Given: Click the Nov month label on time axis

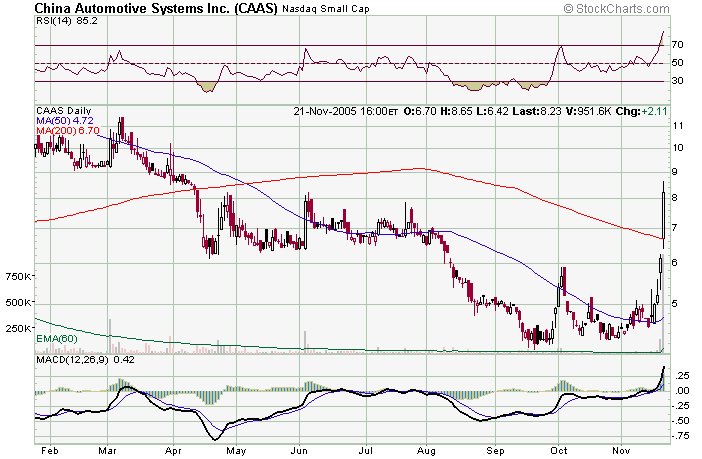Looking at the screenshot, I should click(x=621, y=450).
